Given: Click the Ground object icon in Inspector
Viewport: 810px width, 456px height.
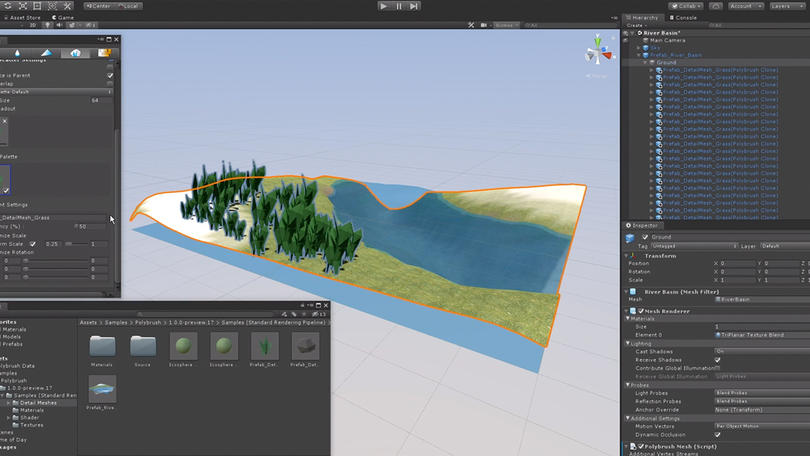Looking at the screenshot, I should pos(630,238).
